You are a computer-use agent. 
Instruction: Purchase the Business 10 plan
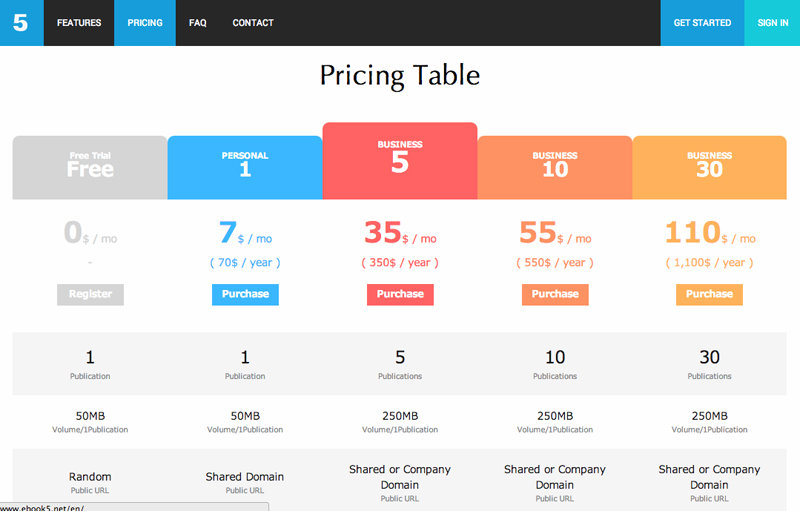click(x=555, y=294)
